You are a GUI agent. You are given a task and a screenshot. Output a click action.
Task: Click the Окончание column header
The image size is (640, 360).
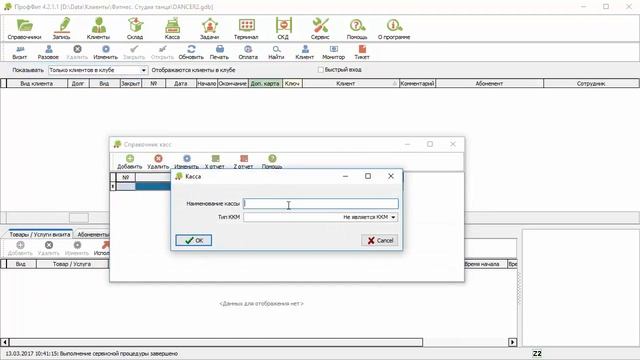[x=233, y=83]
